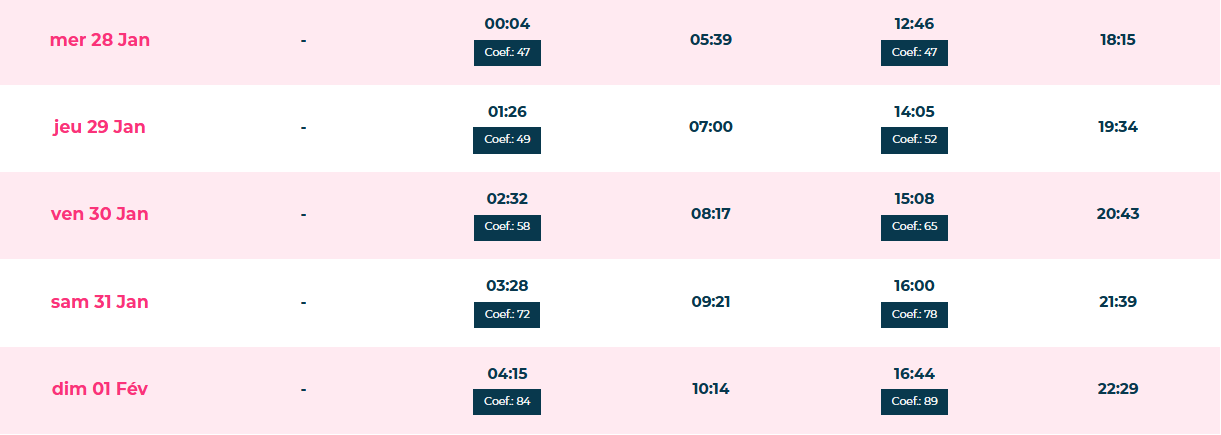Select the Coef: 84 badge
The width and height of the screenshot is (1221, 435).
tap(507, 402)
